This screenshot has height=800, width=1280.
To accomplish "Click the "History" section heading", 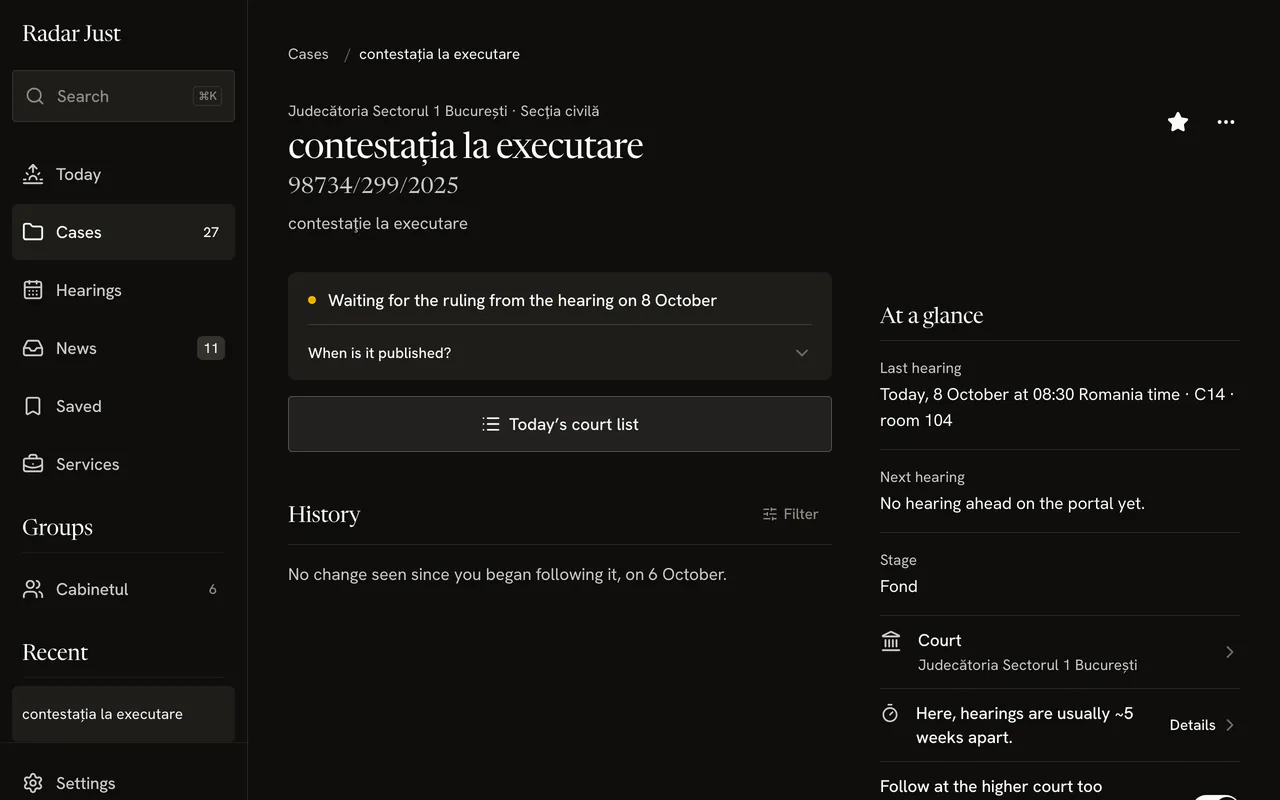I will 324,514.
